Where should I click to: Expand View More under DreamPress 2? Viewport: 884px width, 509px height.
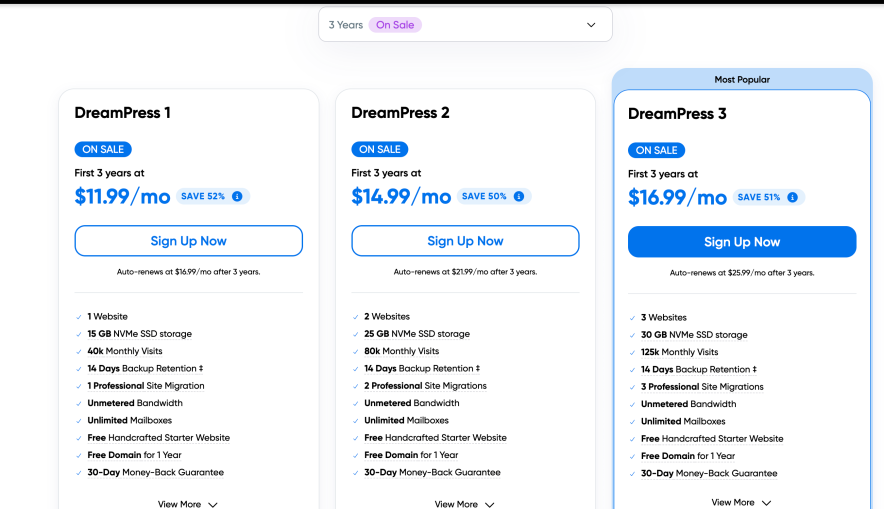tap(465, 504)
